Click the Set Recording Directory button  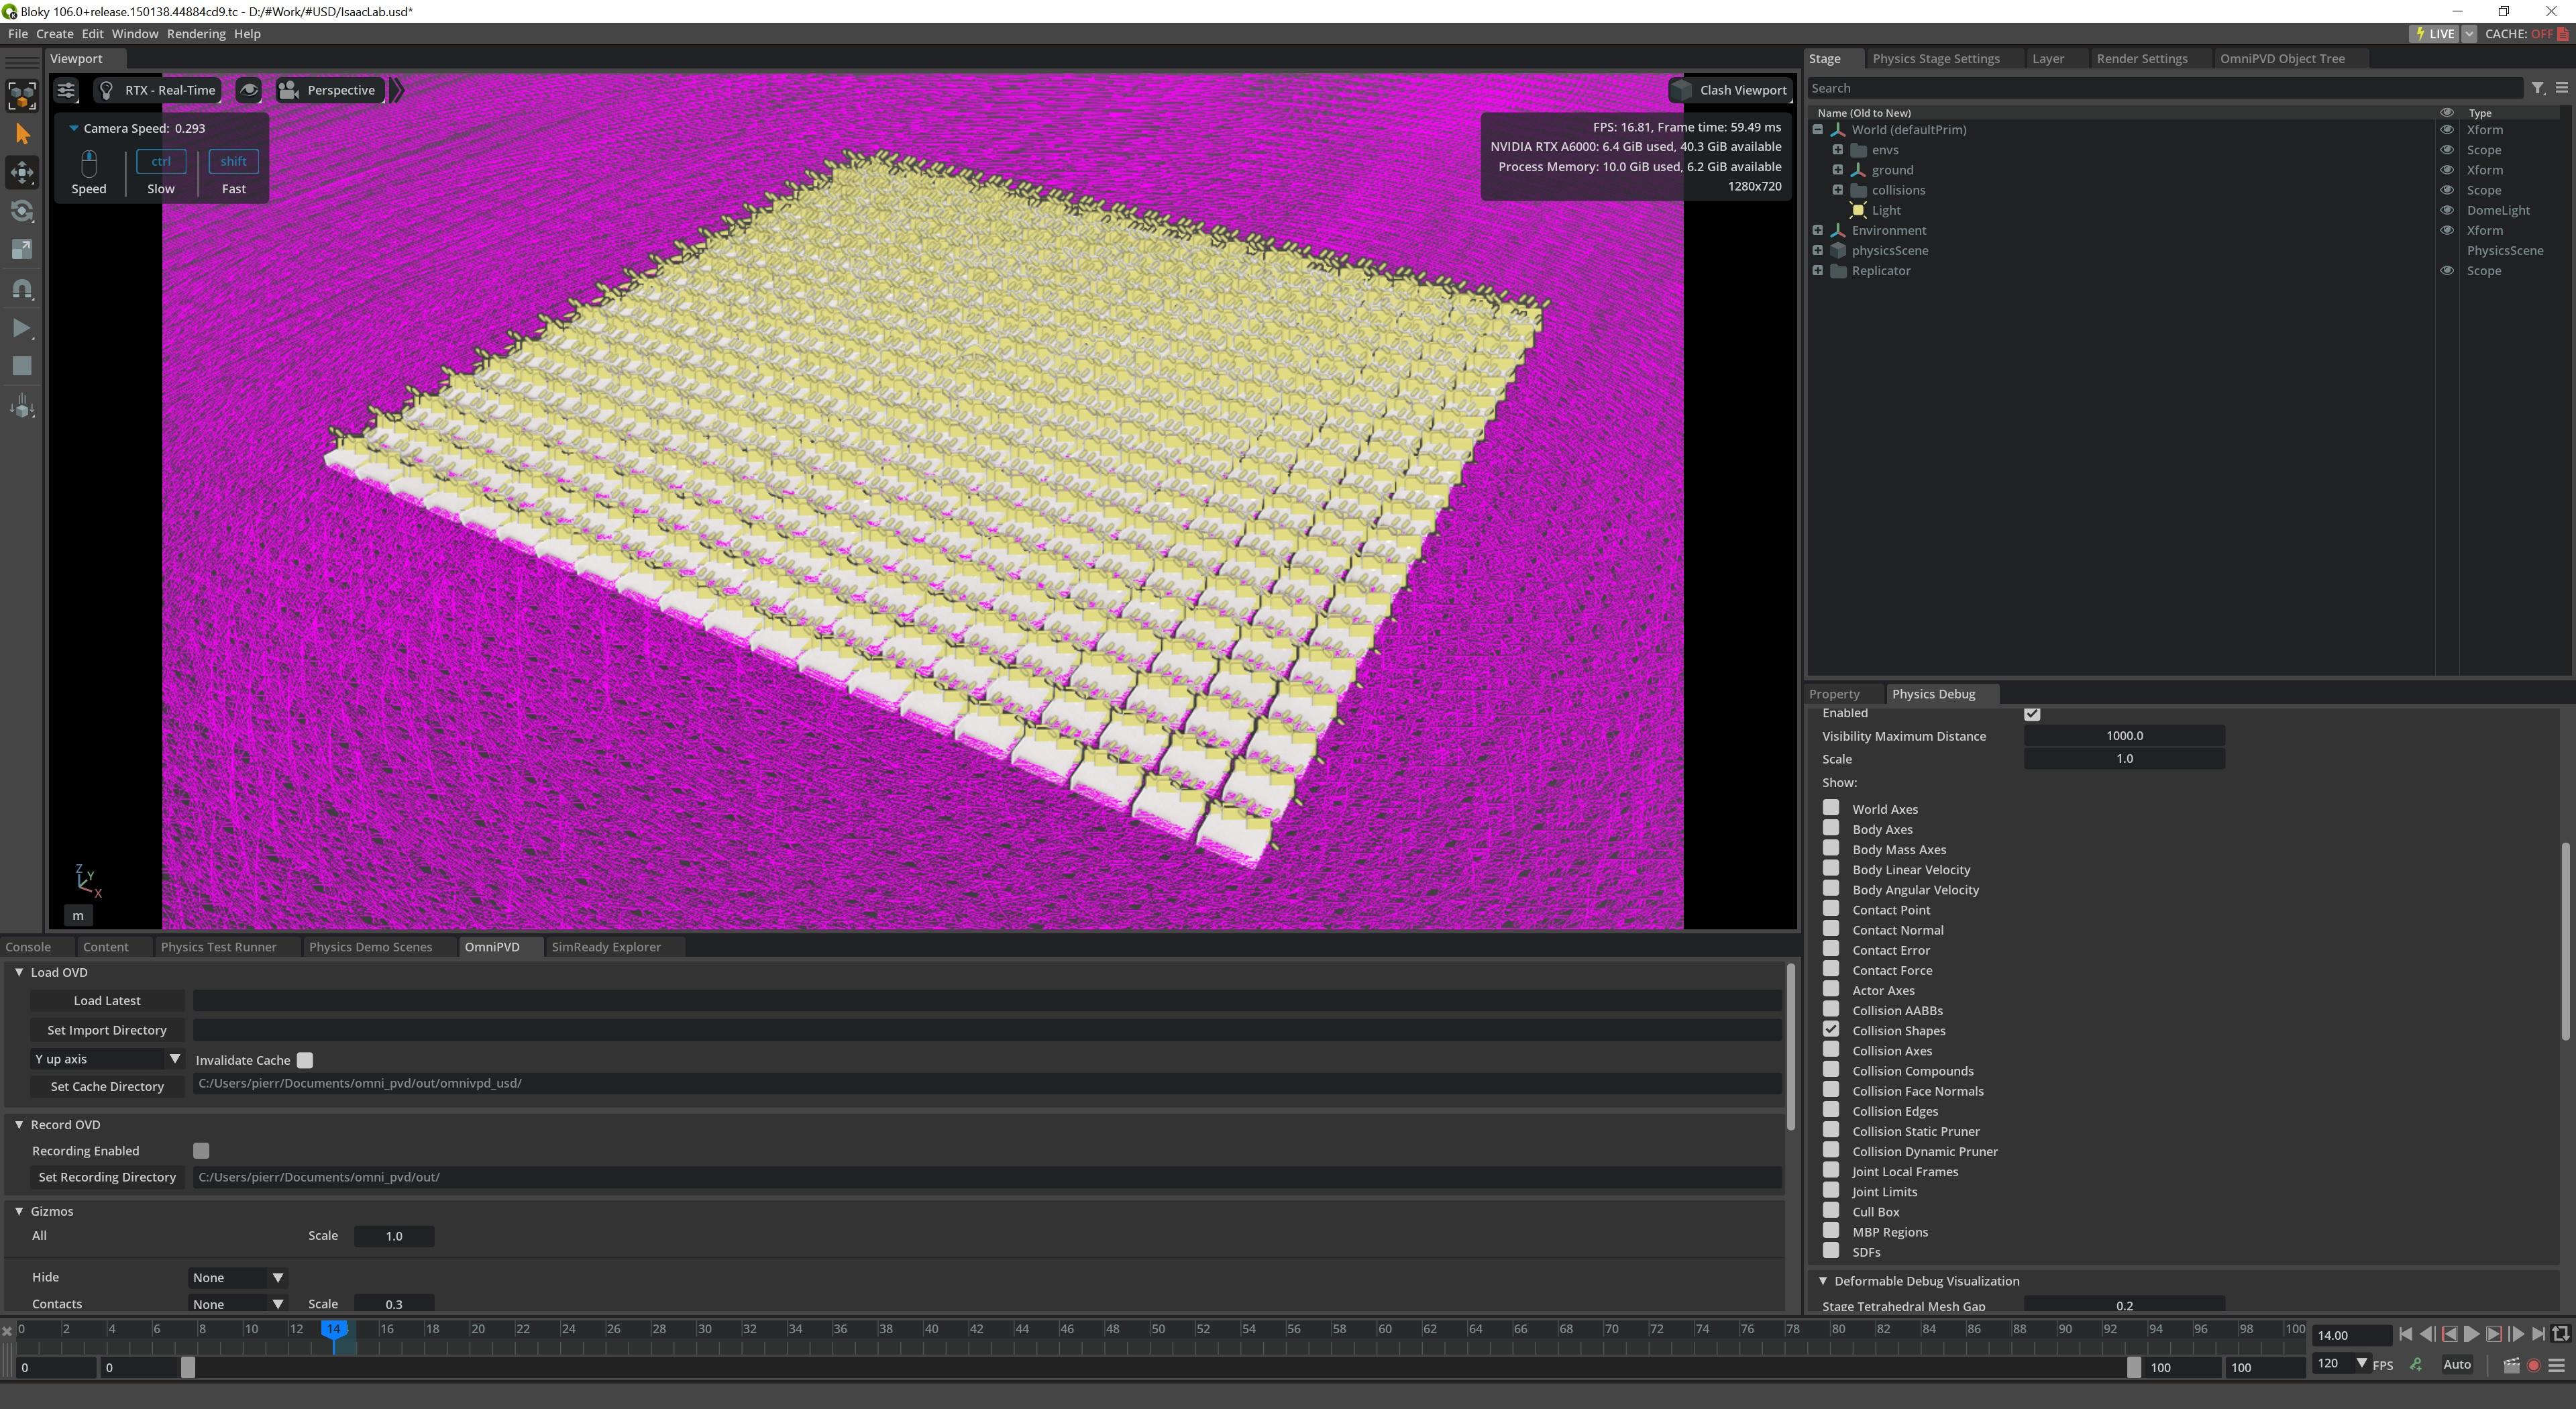tap(107, 1177)
